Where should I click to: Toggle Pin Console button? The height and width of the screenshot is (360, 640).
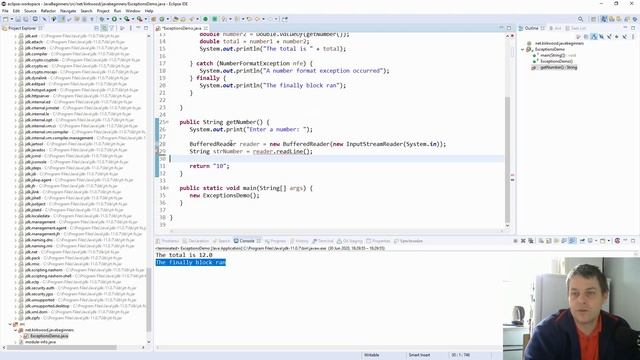[582, 241]
